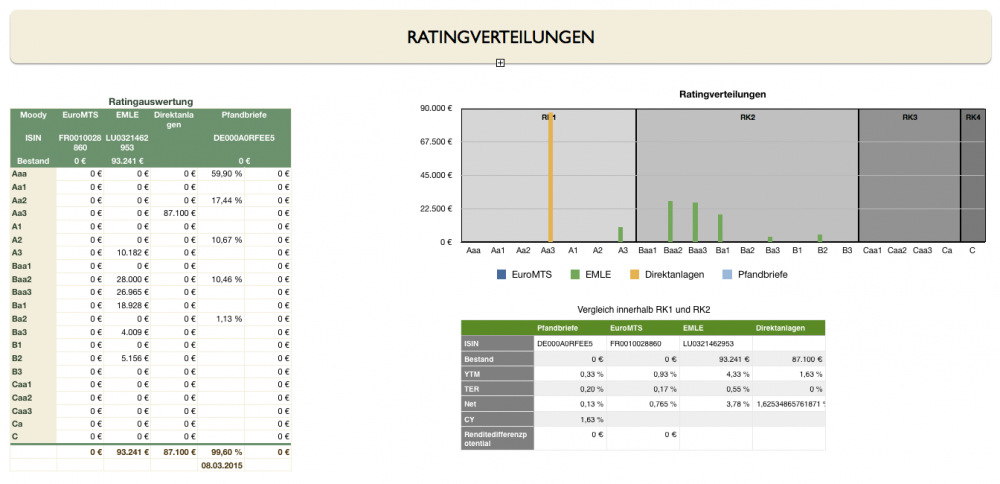Select the 1,62534865761871 Net cell
Image resolution: width=1000 pixels, height=484 pixels.
pos(789,404)
